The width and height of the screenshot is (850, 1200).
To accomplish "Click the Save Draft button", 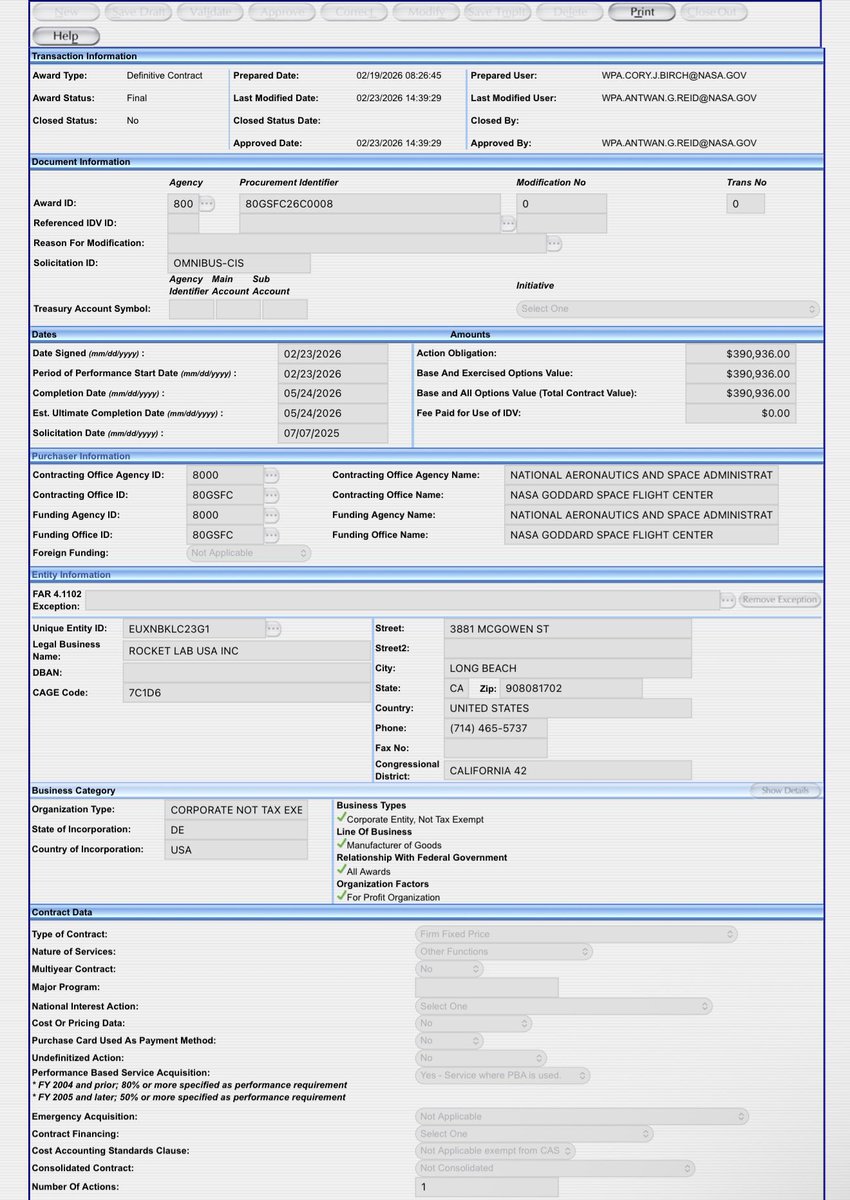I will click(x=137, y=12).
